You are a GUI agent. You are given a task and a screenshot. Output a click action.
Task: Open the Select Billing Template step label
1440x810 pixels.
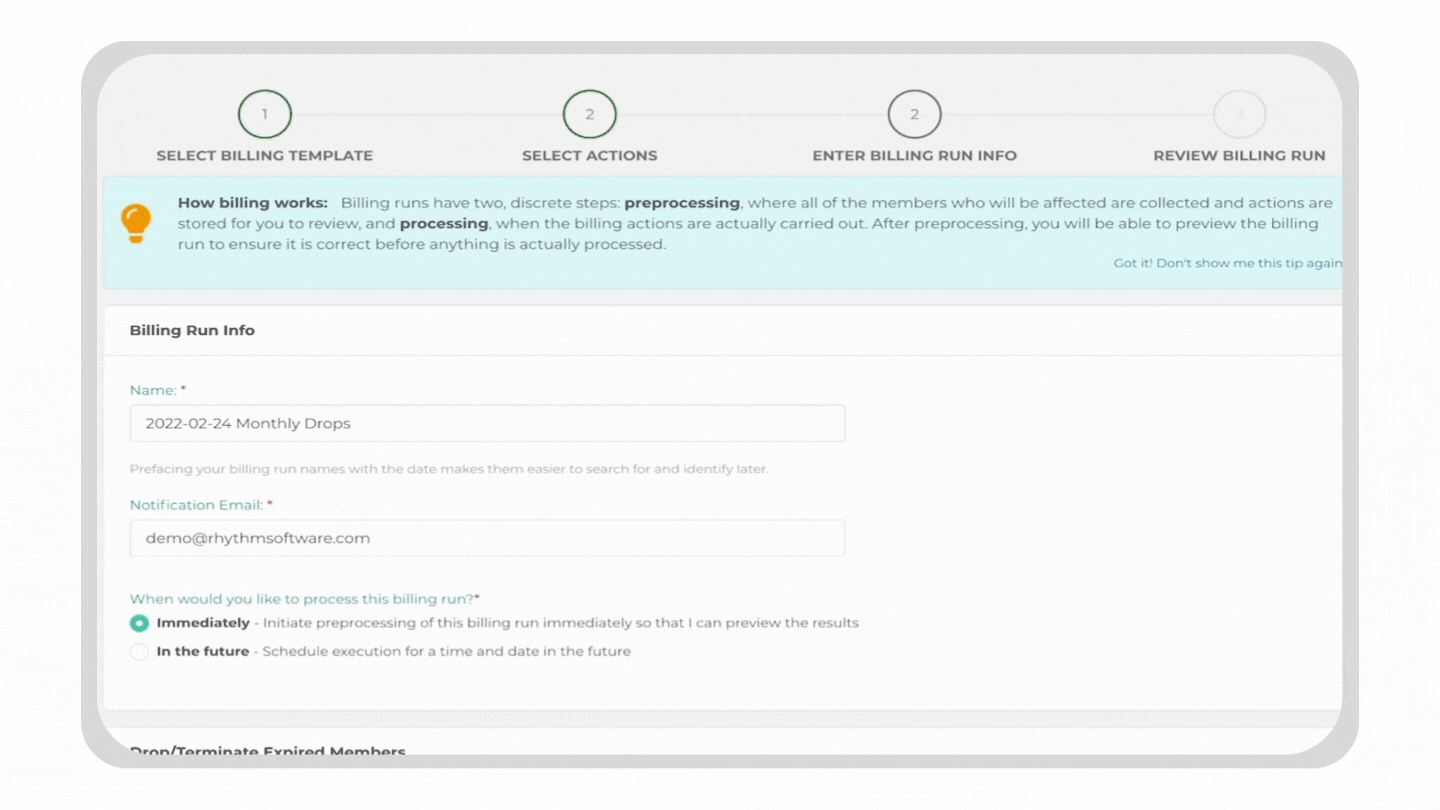265,156
